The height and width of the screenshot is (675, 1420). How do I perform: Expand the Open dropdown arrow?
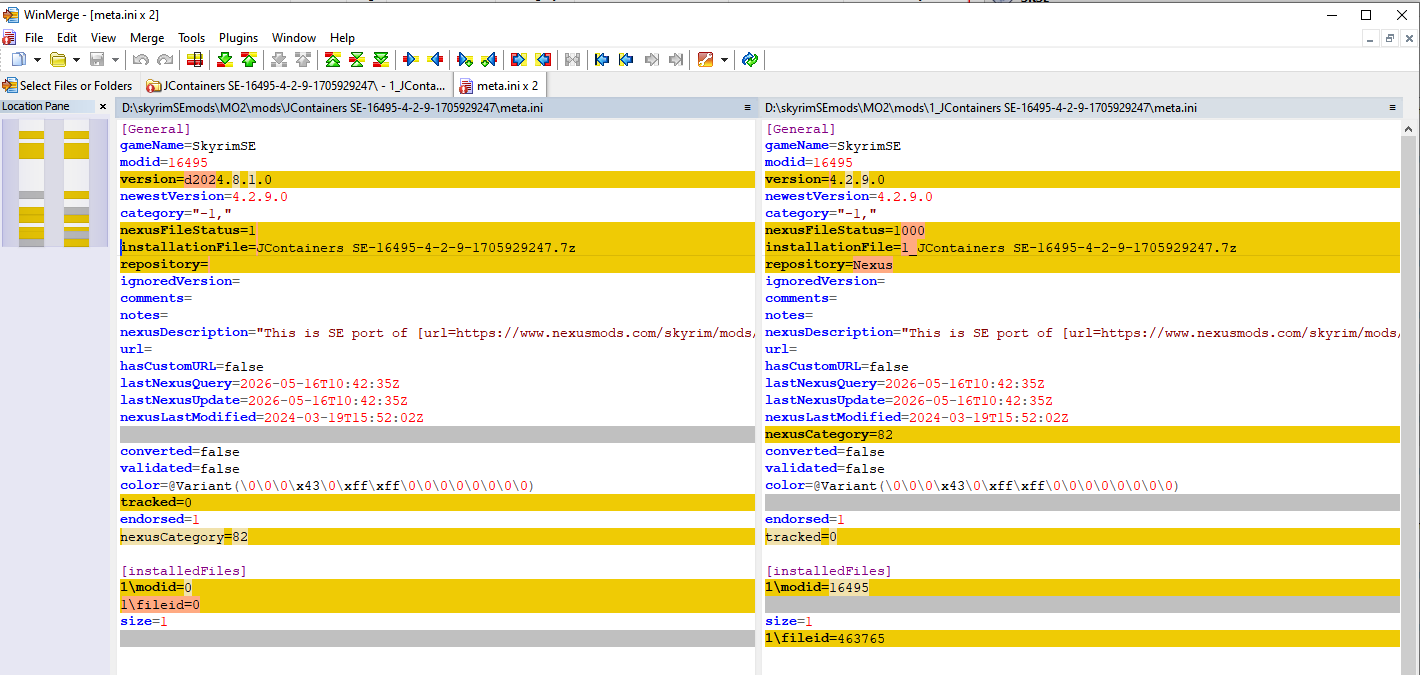76,60
